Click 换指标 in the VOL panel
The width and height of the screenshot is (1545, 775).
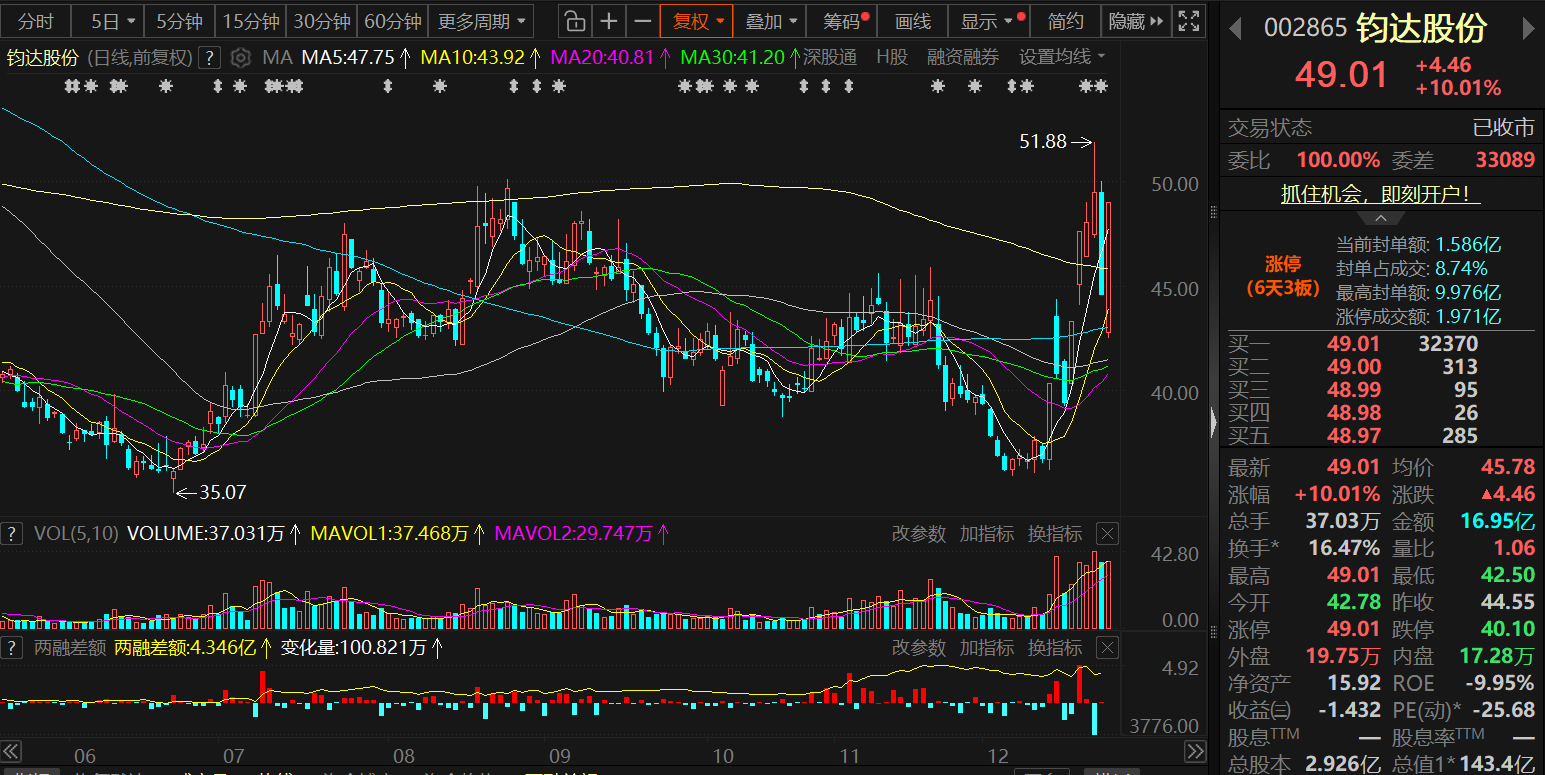point(1055,534)
